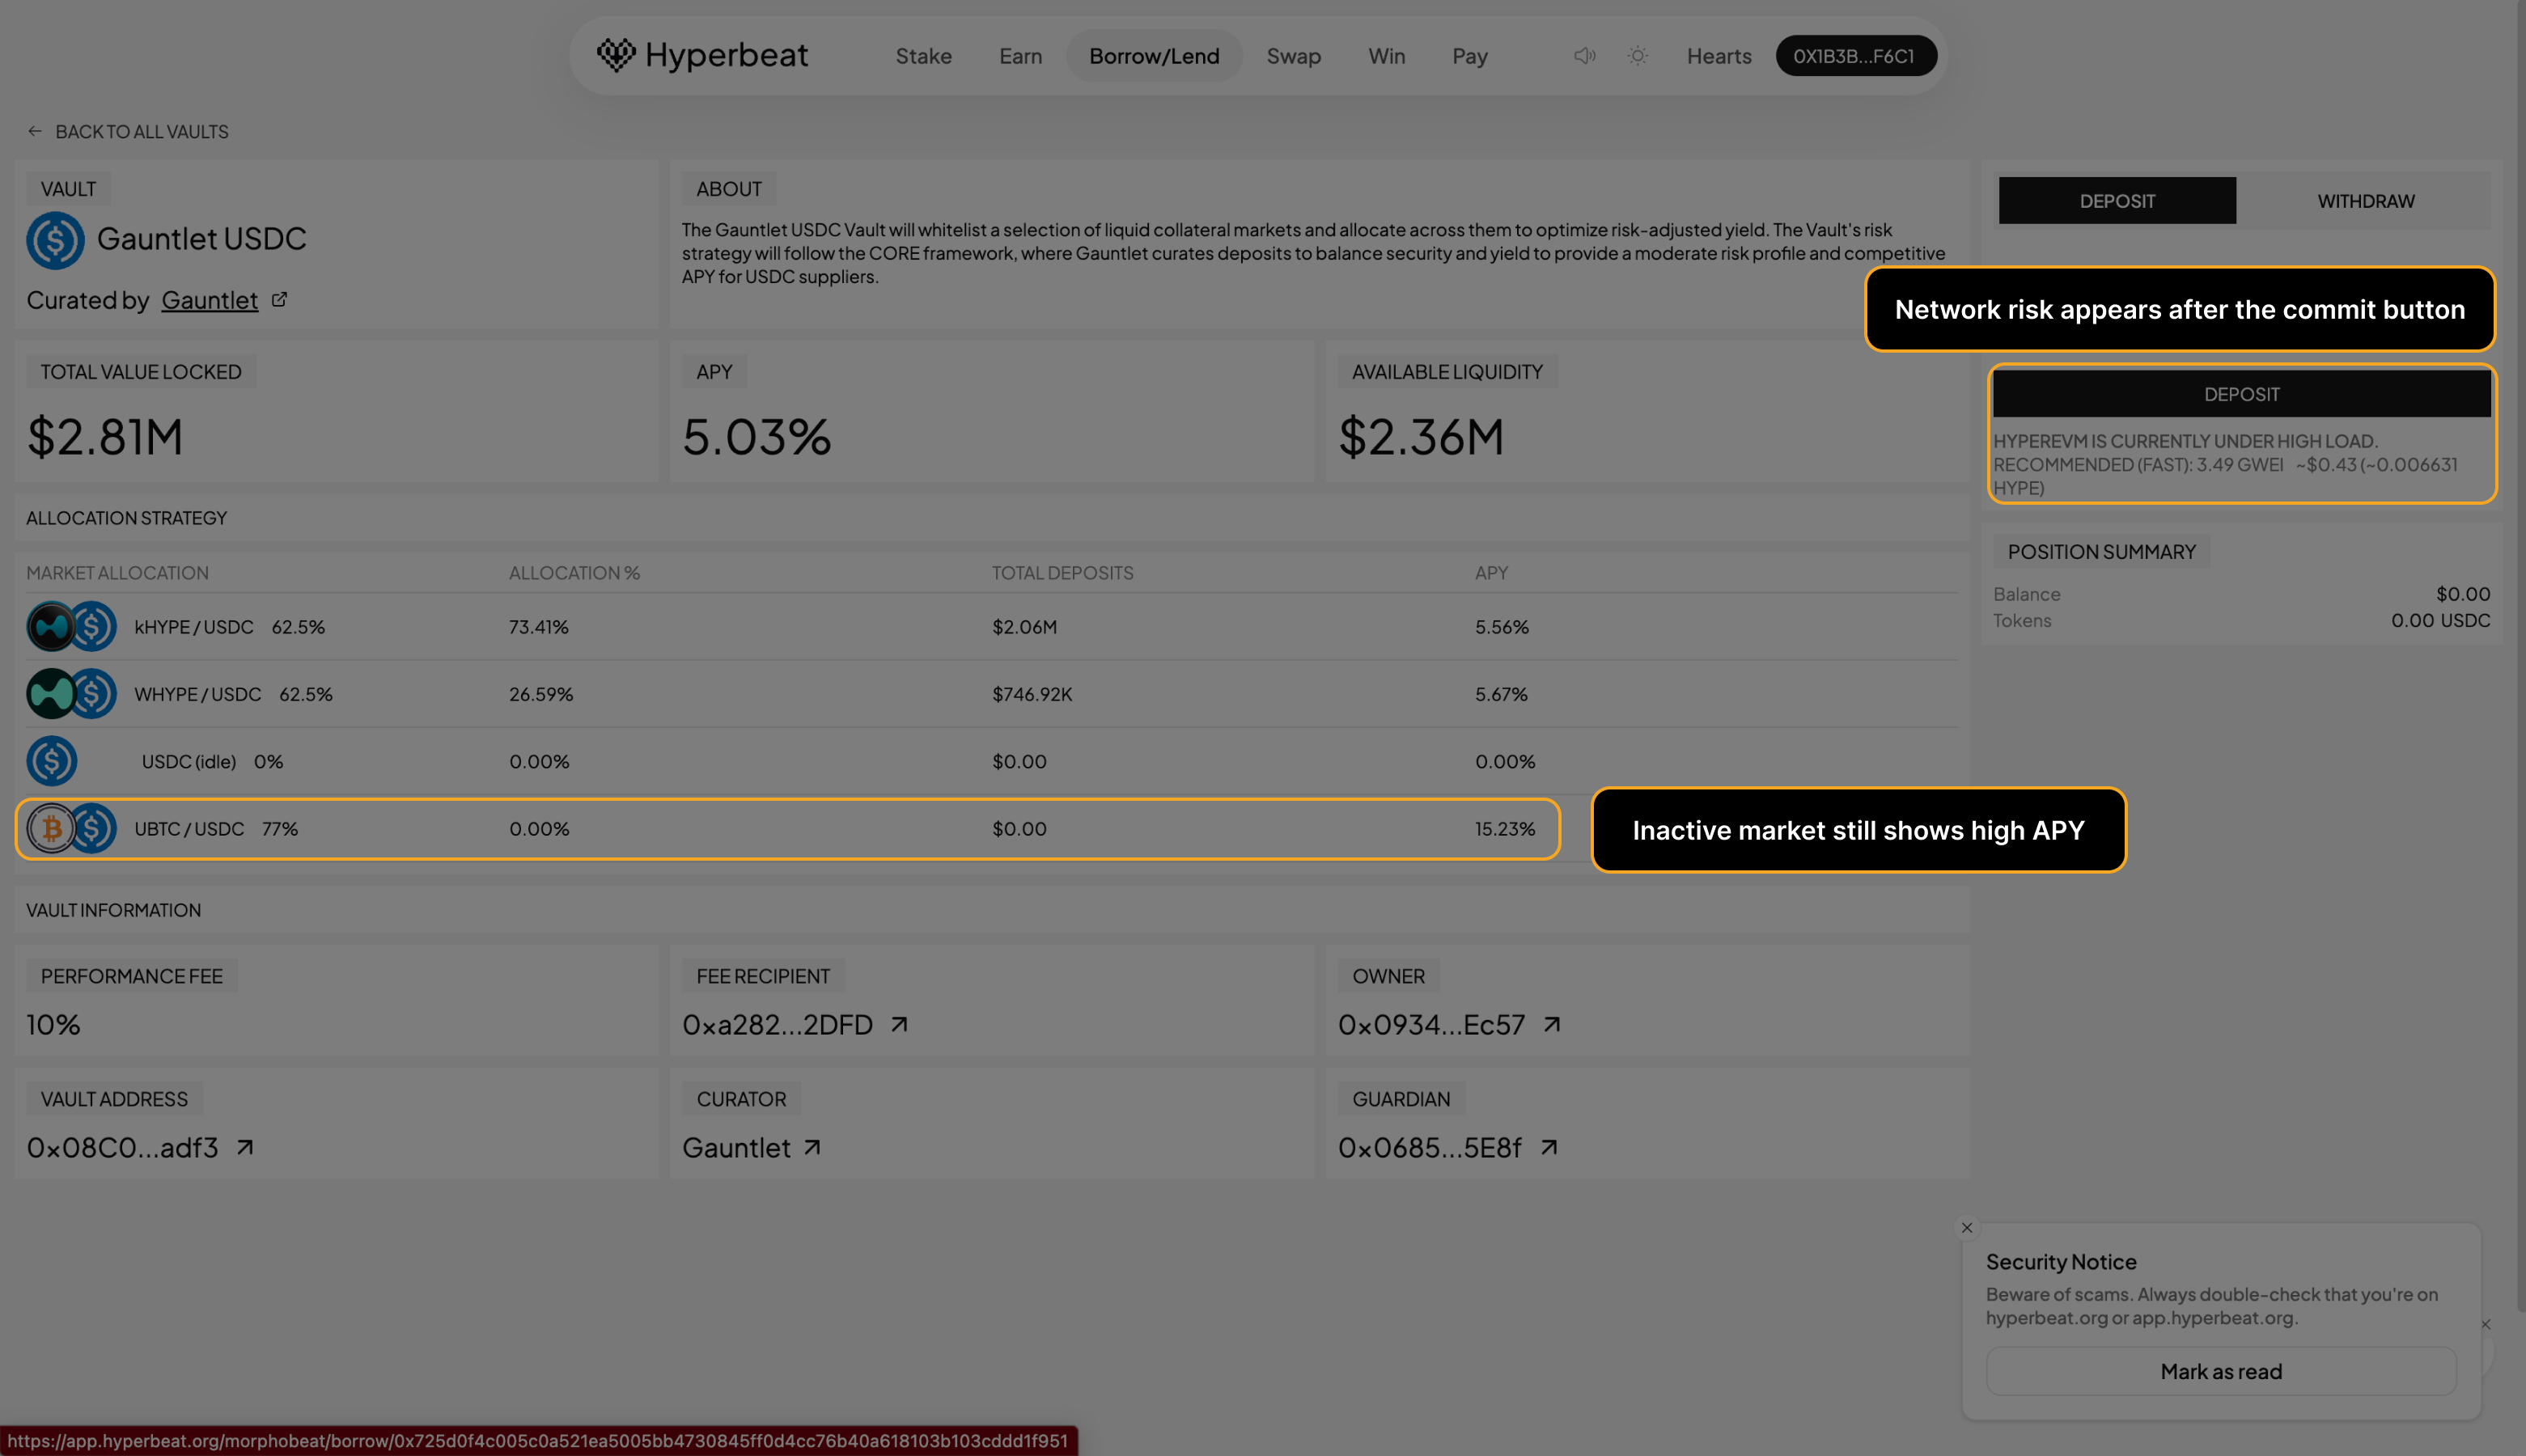
Task: Click the 10% performance fee value
Action: [x=53, y=1024]
